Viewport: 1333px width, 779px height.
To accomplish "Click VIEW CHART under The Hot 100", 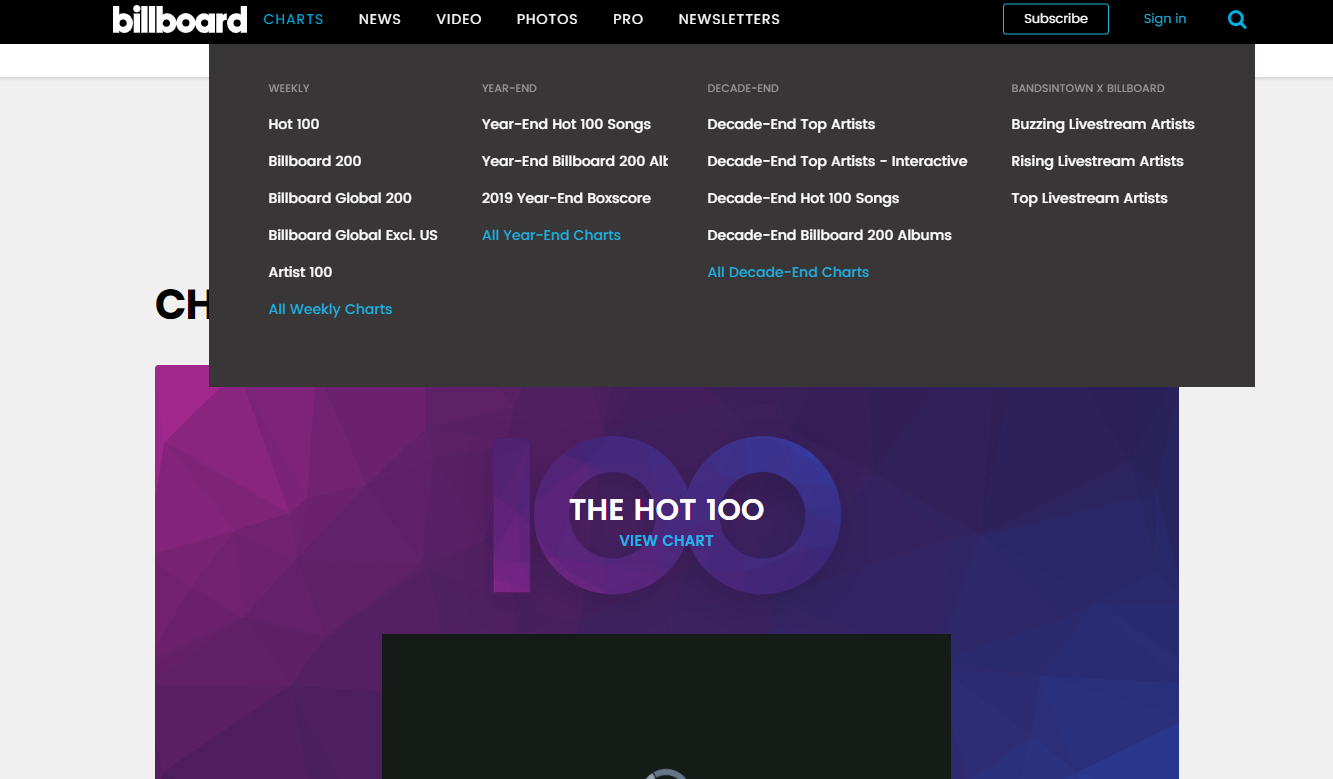I will point(666,541).
